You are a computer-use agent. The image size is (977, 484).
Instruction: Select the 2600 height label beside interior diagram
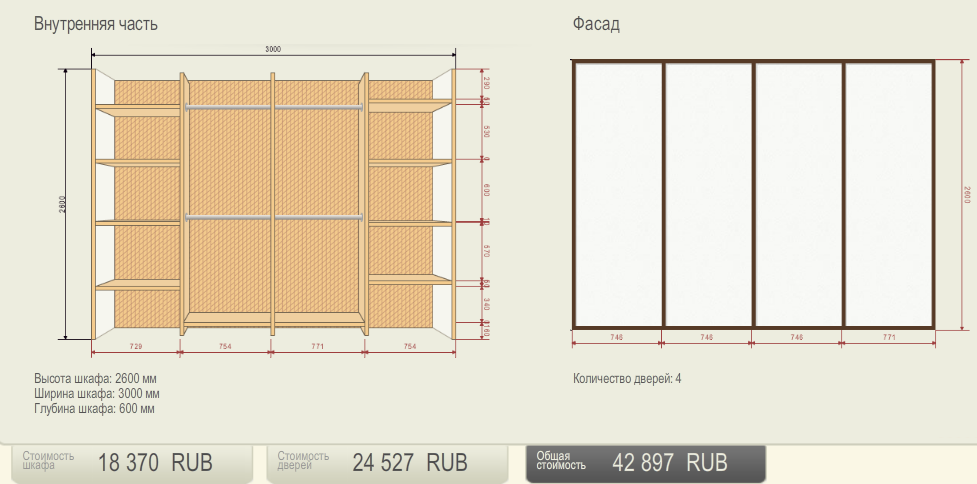tap(62, 204)
